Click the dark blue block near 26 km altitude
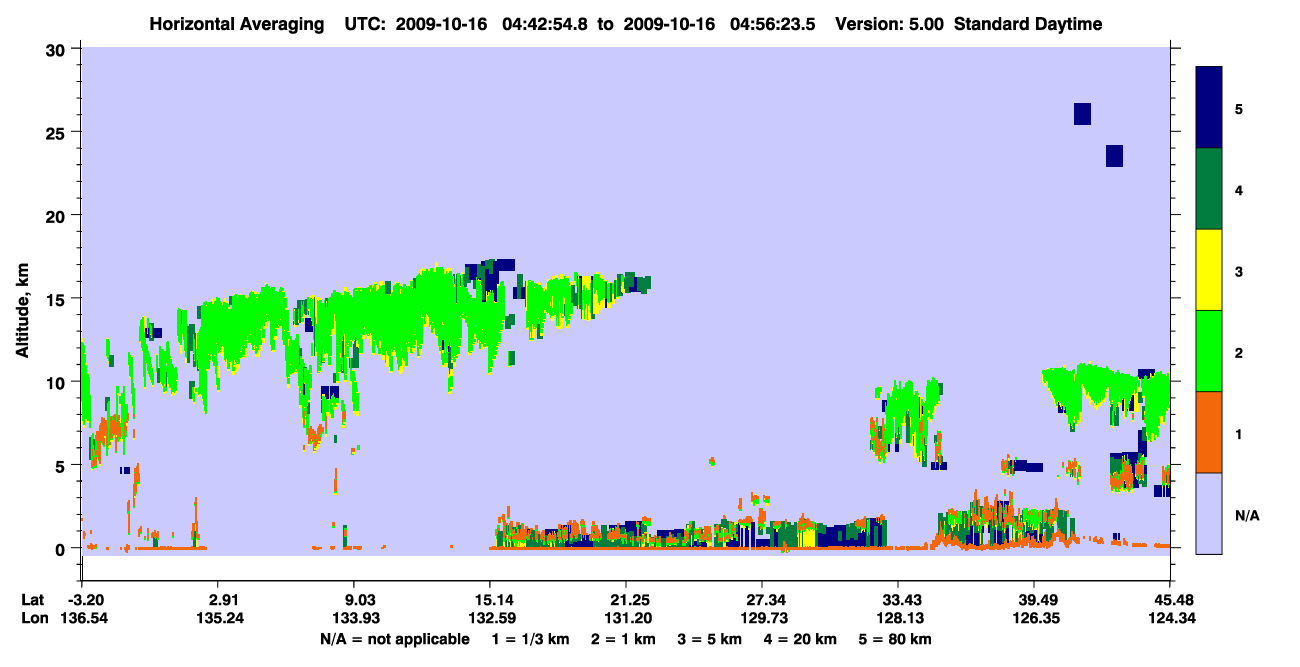Viewport: 1300px width, 667px height. tap(1082, 114)
